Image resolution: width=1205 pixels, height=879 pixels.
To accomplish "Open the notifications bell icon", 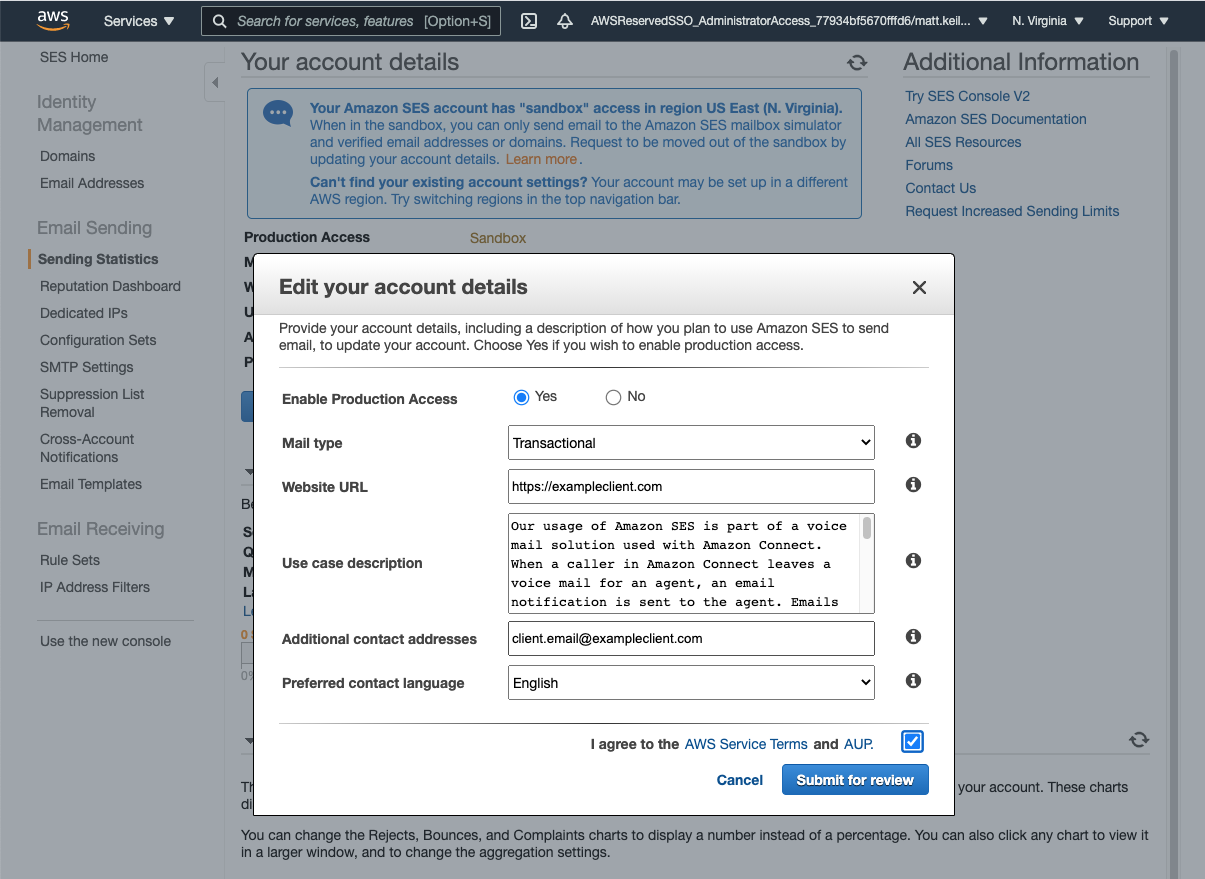I will coord(565,21).
